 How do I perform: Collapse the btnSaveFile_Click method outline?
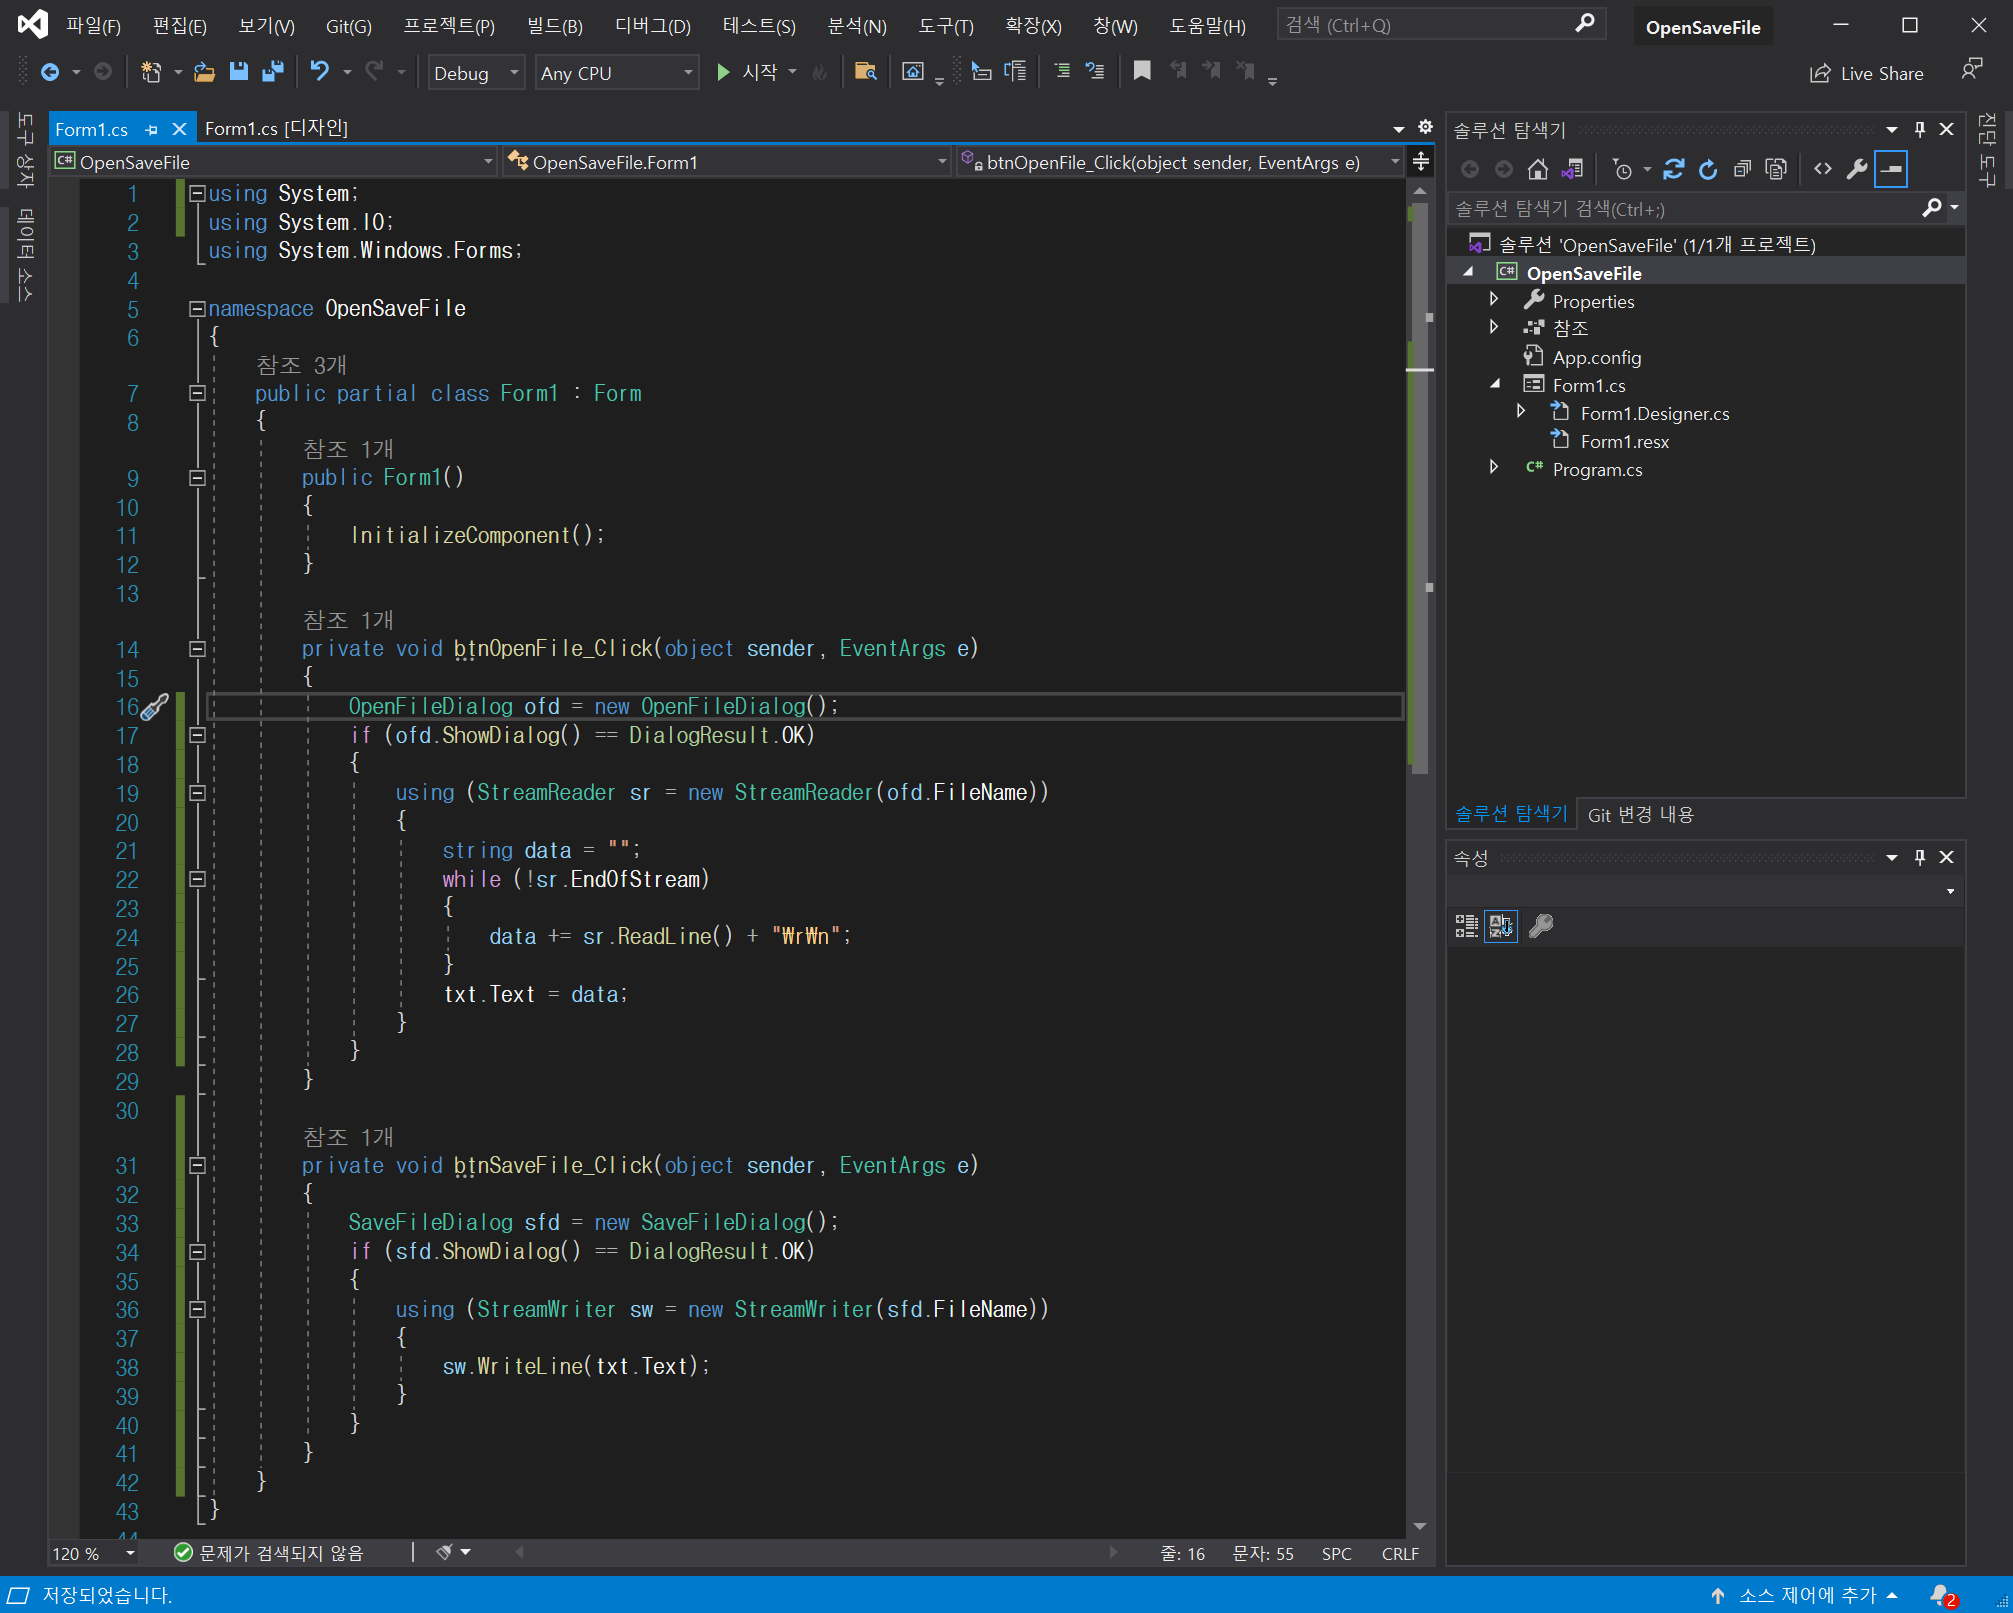[197, 1166]
